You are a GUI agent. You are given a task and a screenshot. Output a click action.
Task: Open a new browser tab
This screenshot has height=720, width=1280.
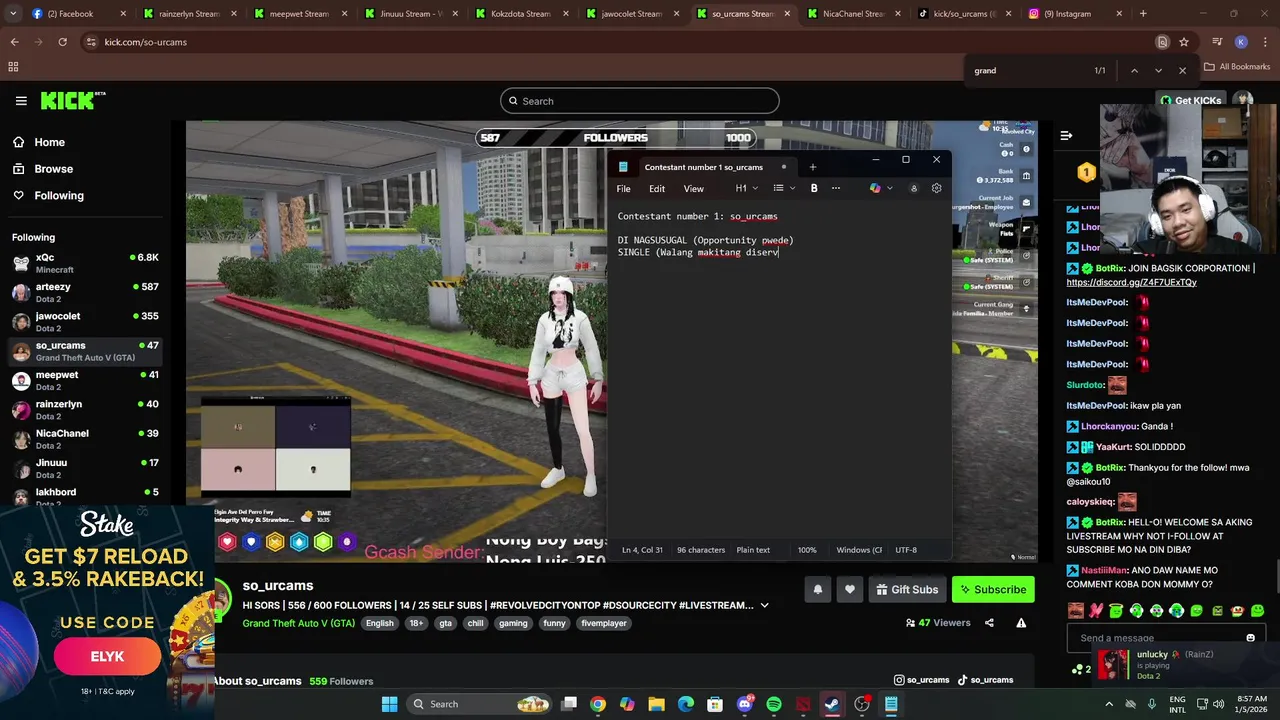[1143, 14]
